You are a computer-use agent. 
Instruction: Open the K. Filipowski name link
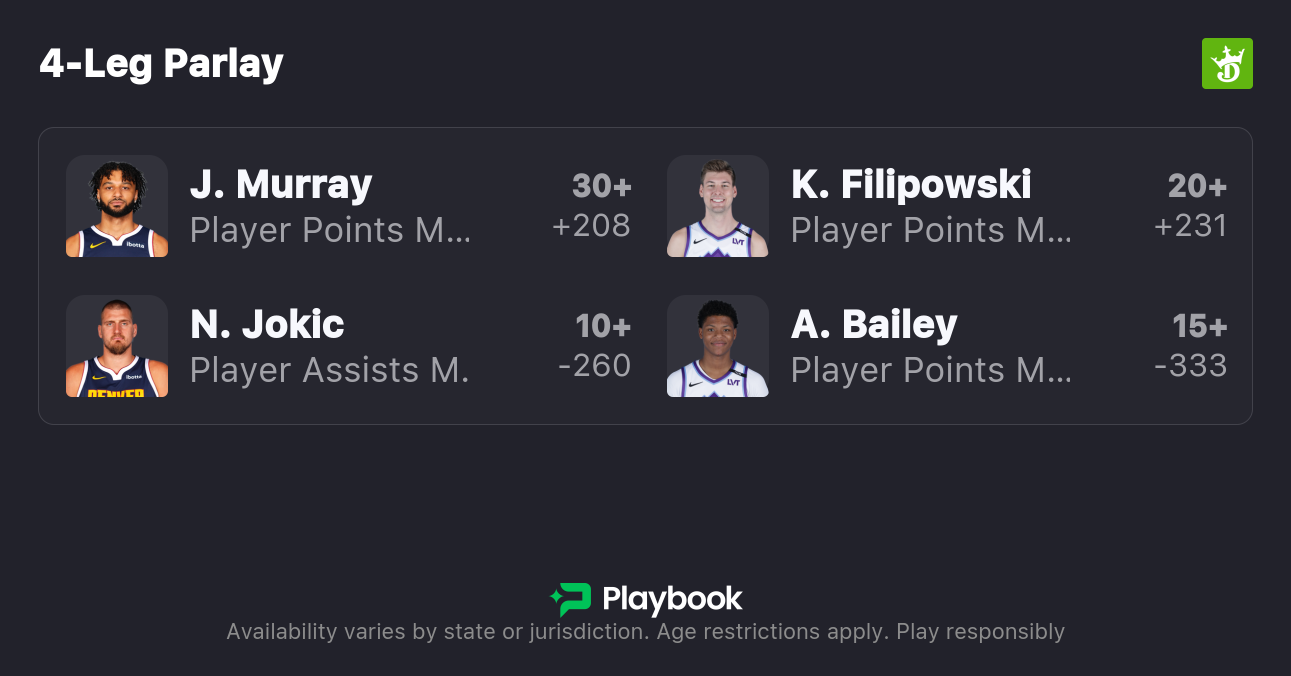(x=910, y=185)
